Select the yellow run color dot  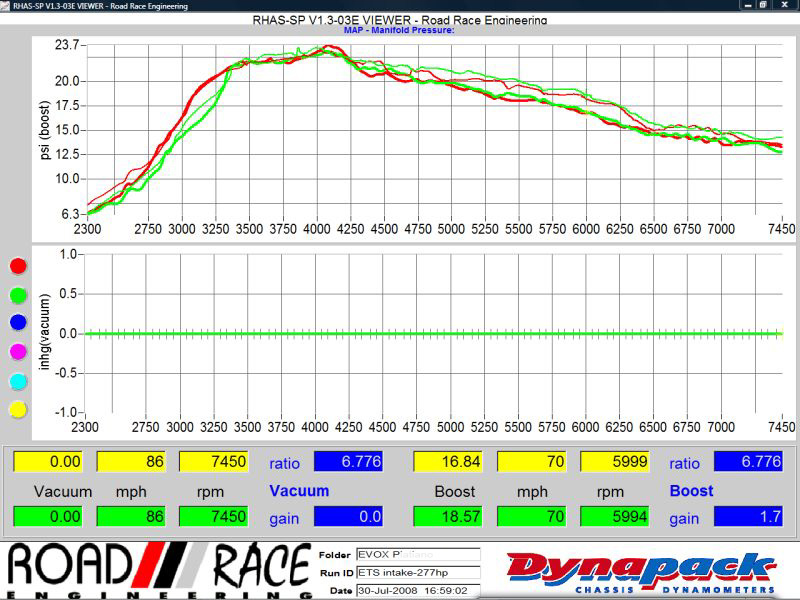click(18, 409)
